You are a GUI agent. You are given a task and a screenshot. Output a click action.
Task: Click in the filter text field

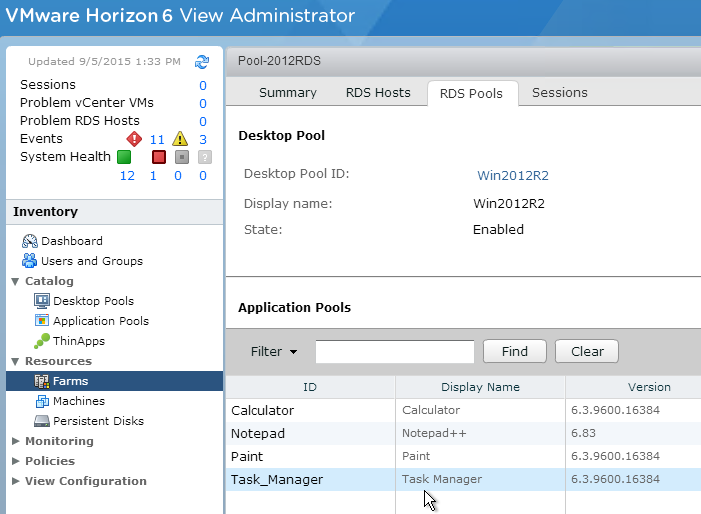click(x=395, y=351)
